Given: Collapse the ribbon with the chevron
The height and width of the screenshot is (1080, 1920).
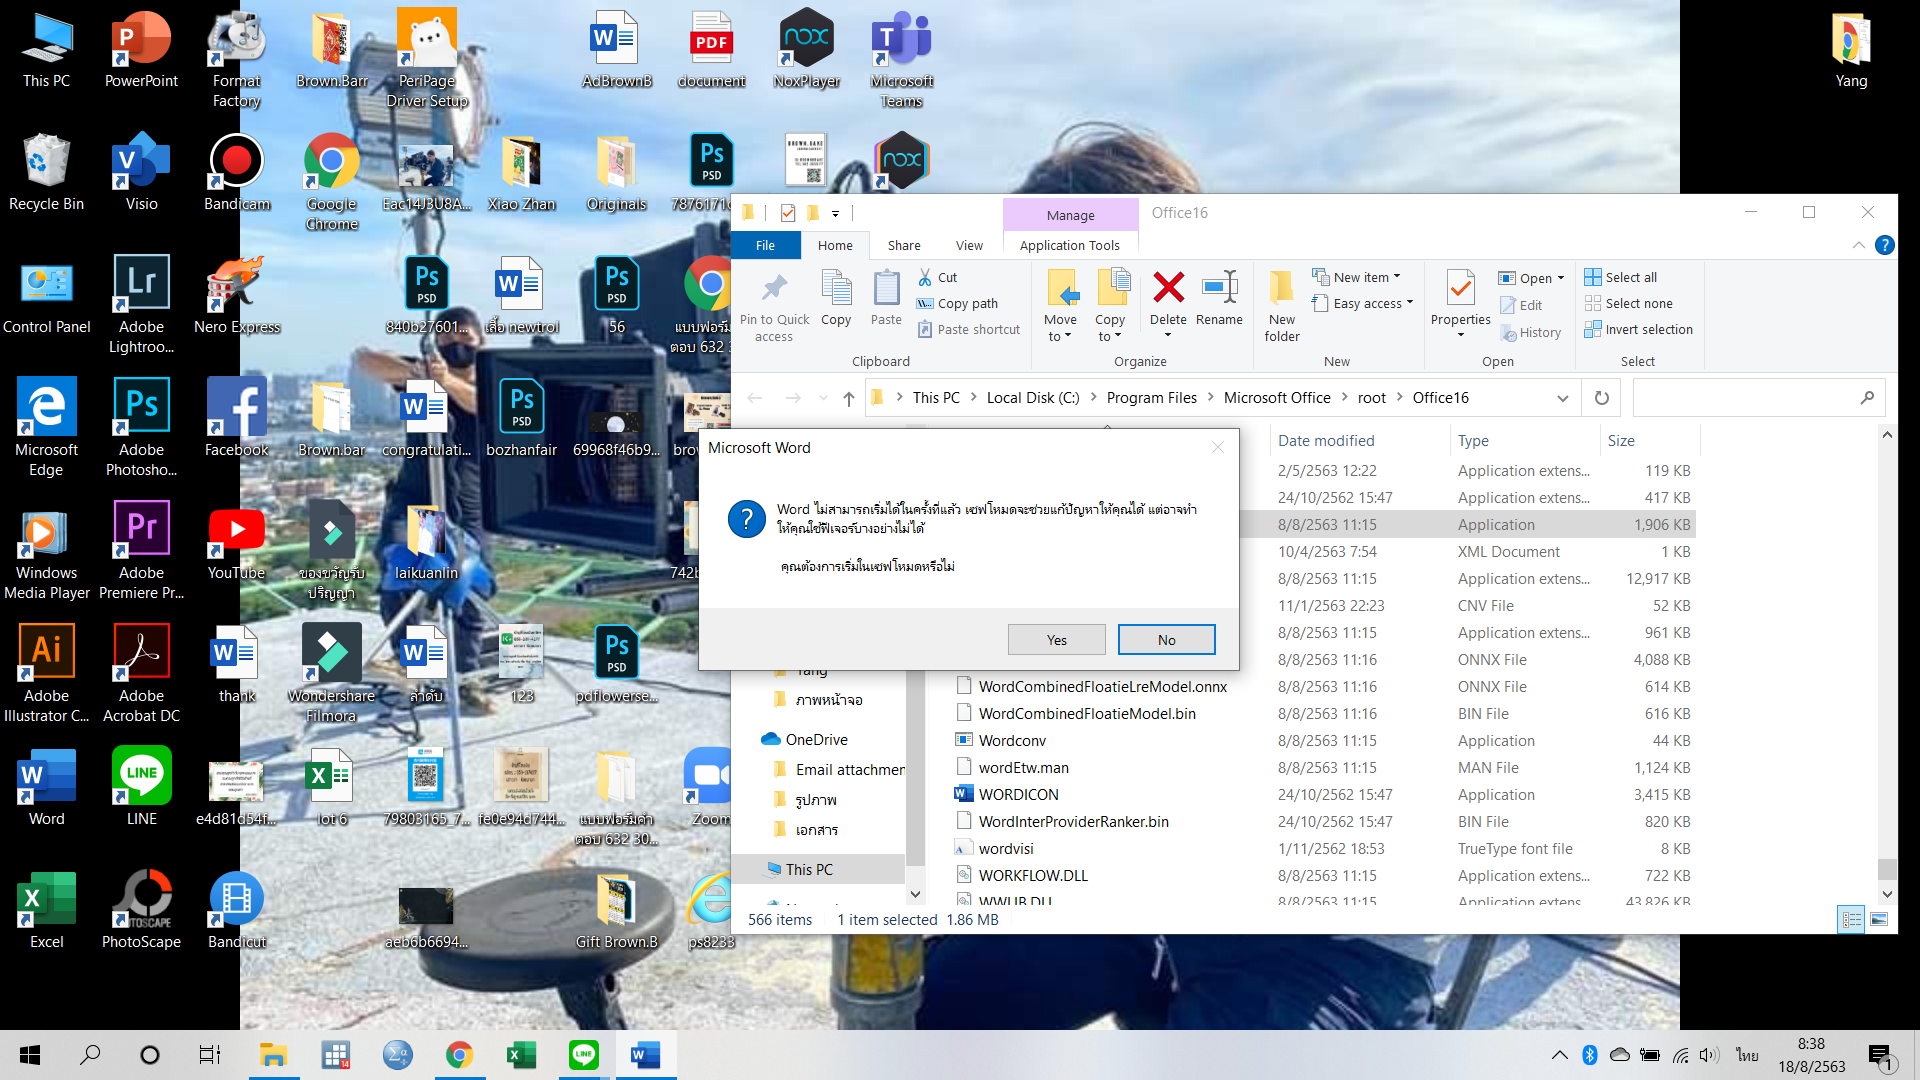Looking at the screenshot, I should (1858, 245).
